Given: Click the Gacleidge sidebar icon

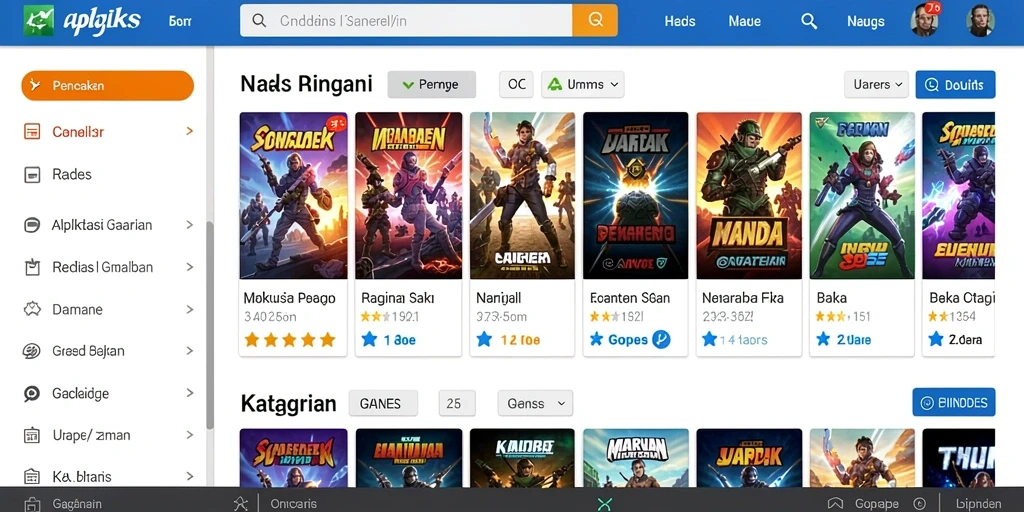Looking at the screenshot, I should (x=31, y=393).
